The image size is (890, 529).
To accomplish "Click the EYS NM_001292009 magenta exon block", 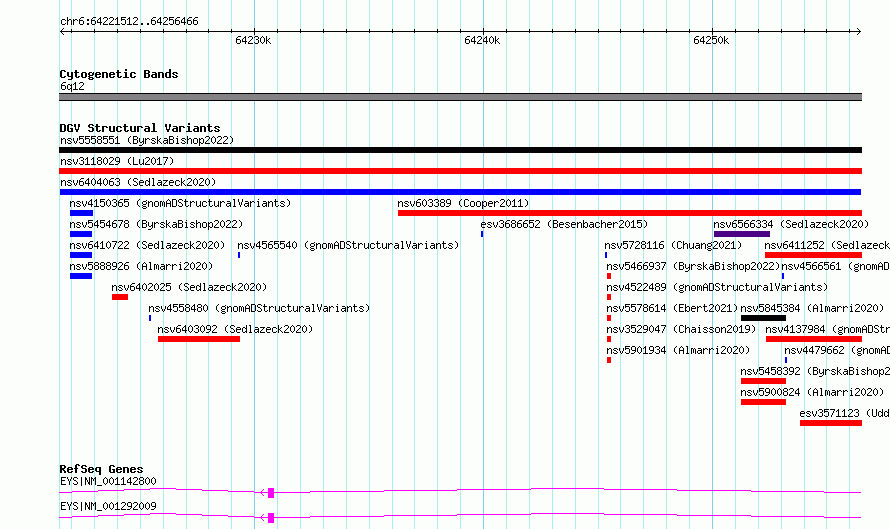I will (x=271, y=518).
